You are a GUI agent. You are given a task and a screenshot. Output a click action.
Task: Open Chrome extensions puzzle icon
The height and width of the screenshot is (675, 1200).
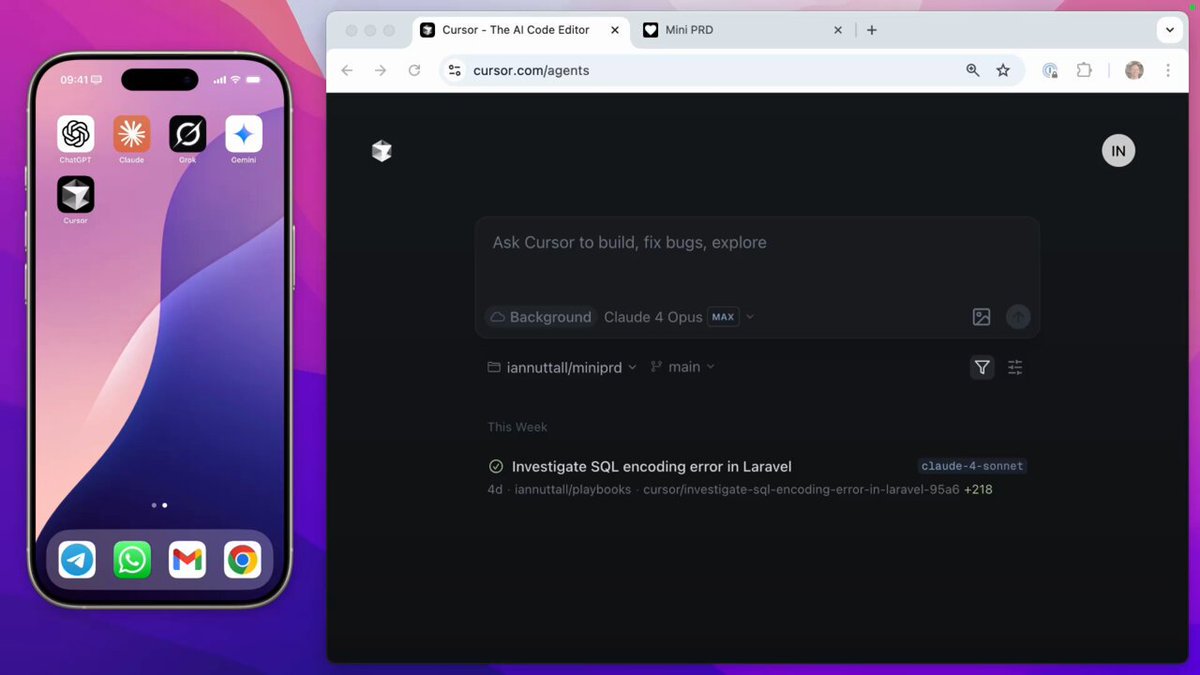pyautogui.click(x=1084, y=70)
